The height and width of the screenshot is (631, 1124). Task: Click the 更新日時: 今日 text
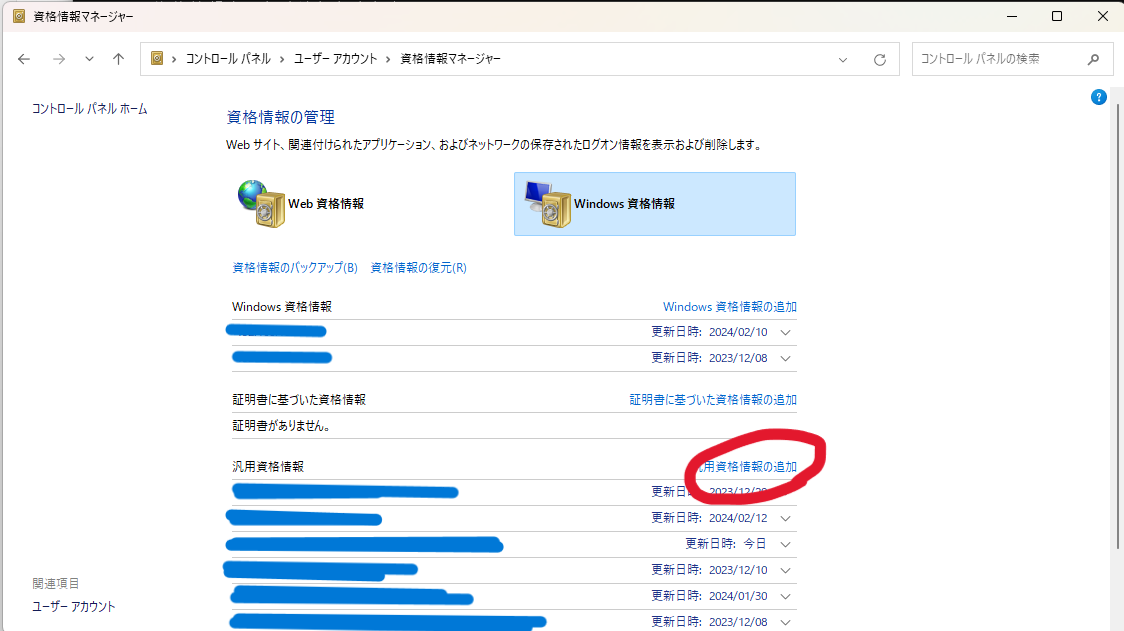click(x=726, y=544)
